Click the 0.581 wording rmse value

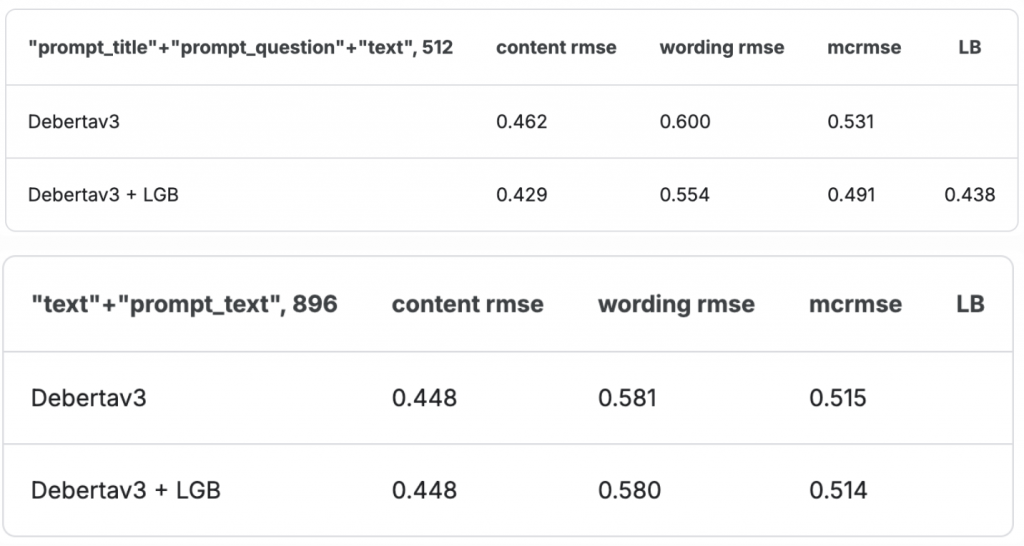(627, 398)
